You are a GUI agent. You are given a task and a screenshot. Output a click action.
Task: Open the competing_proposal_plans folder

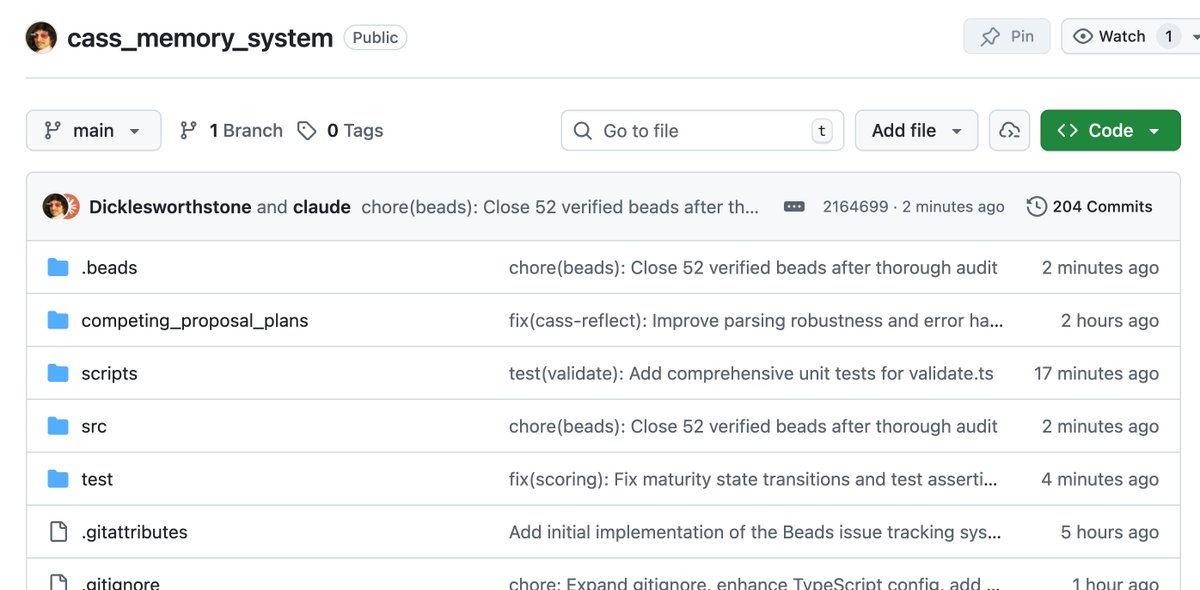click(194, 321)
